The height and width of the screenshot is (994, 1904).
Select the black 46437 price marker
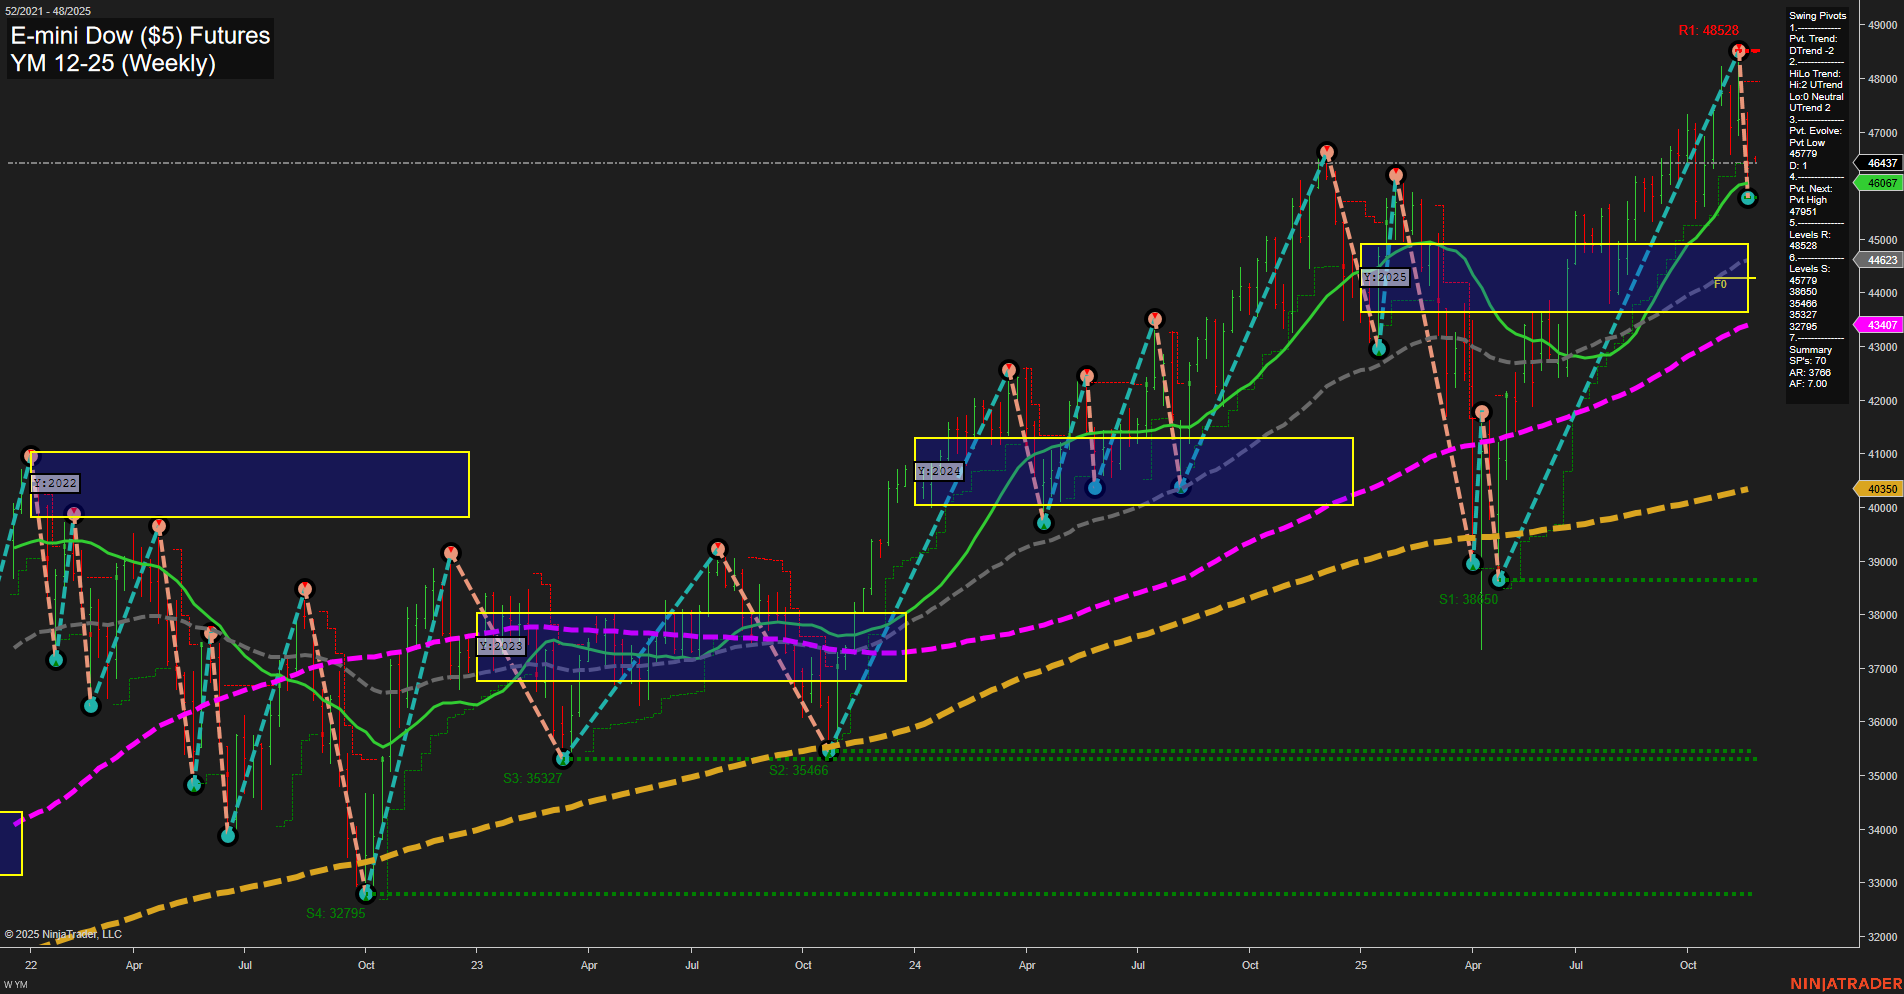point(1878,163)
